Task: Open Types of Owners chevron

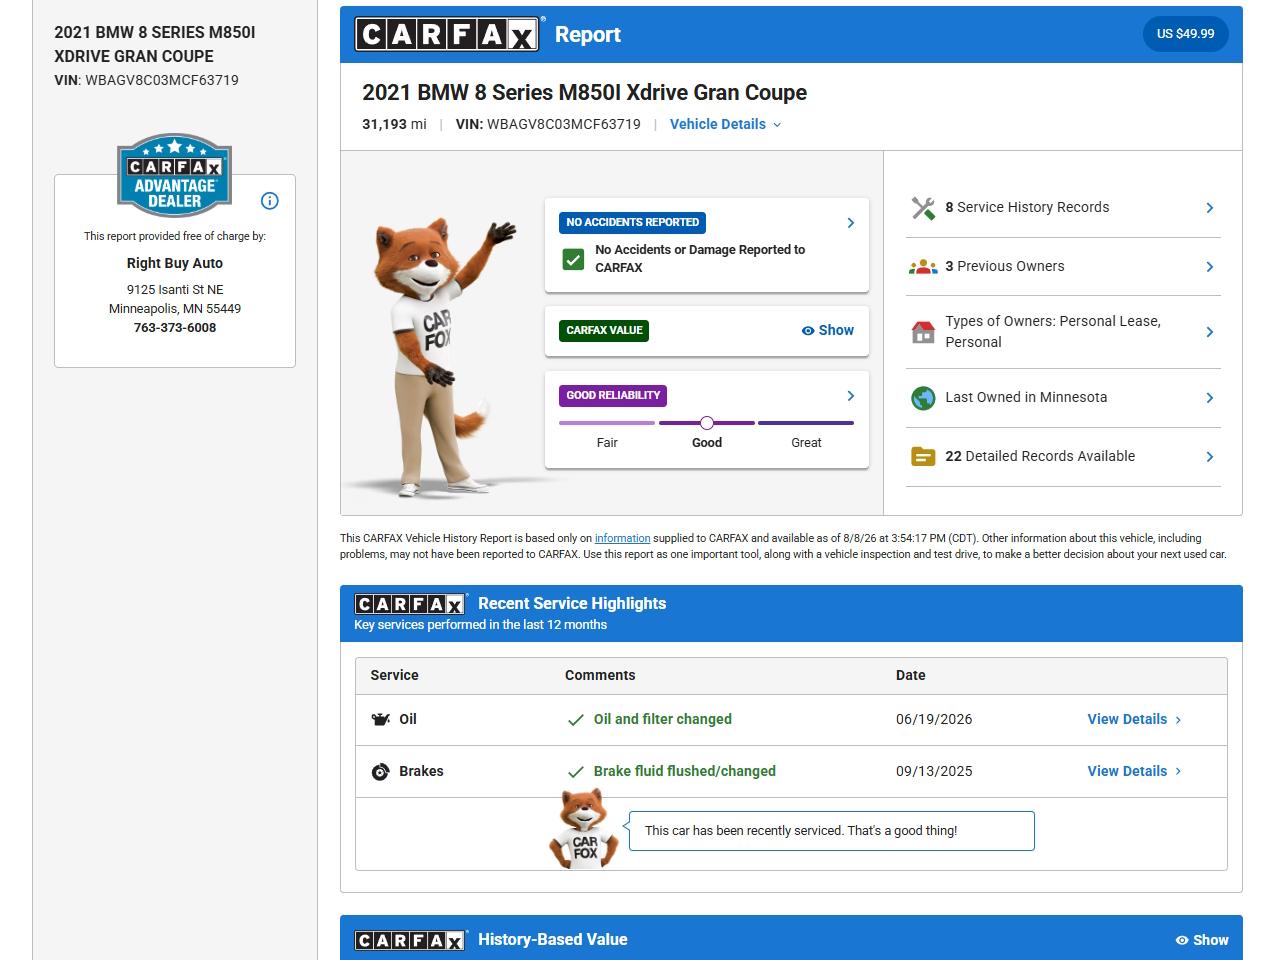Action: pos(1210,332)
